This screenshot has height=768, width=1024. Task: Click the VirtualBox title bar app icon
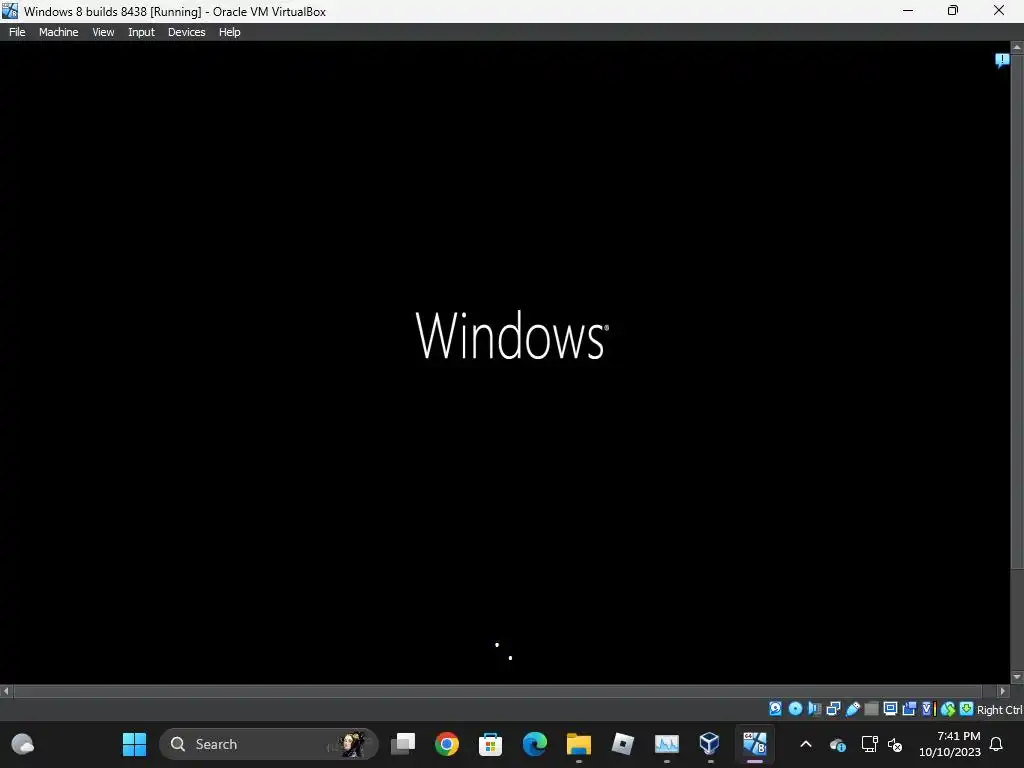point(10,11)
